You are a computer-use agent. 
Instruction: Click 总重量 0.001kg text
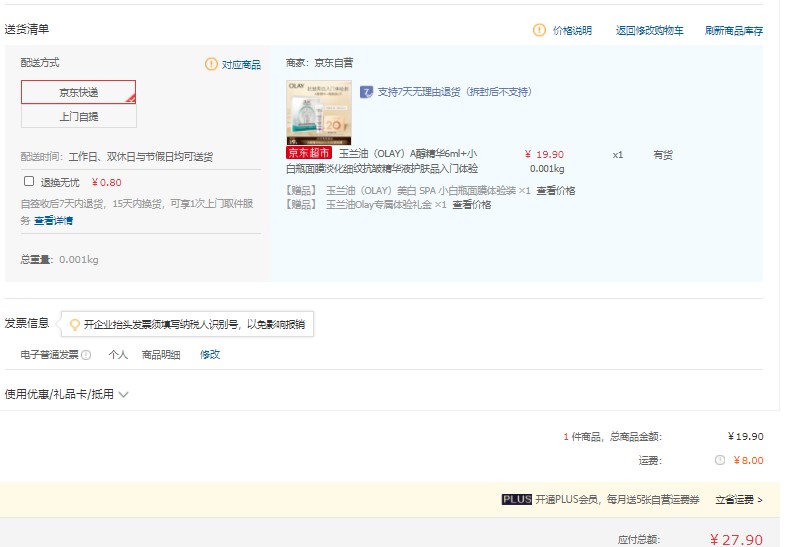(59, 260)
